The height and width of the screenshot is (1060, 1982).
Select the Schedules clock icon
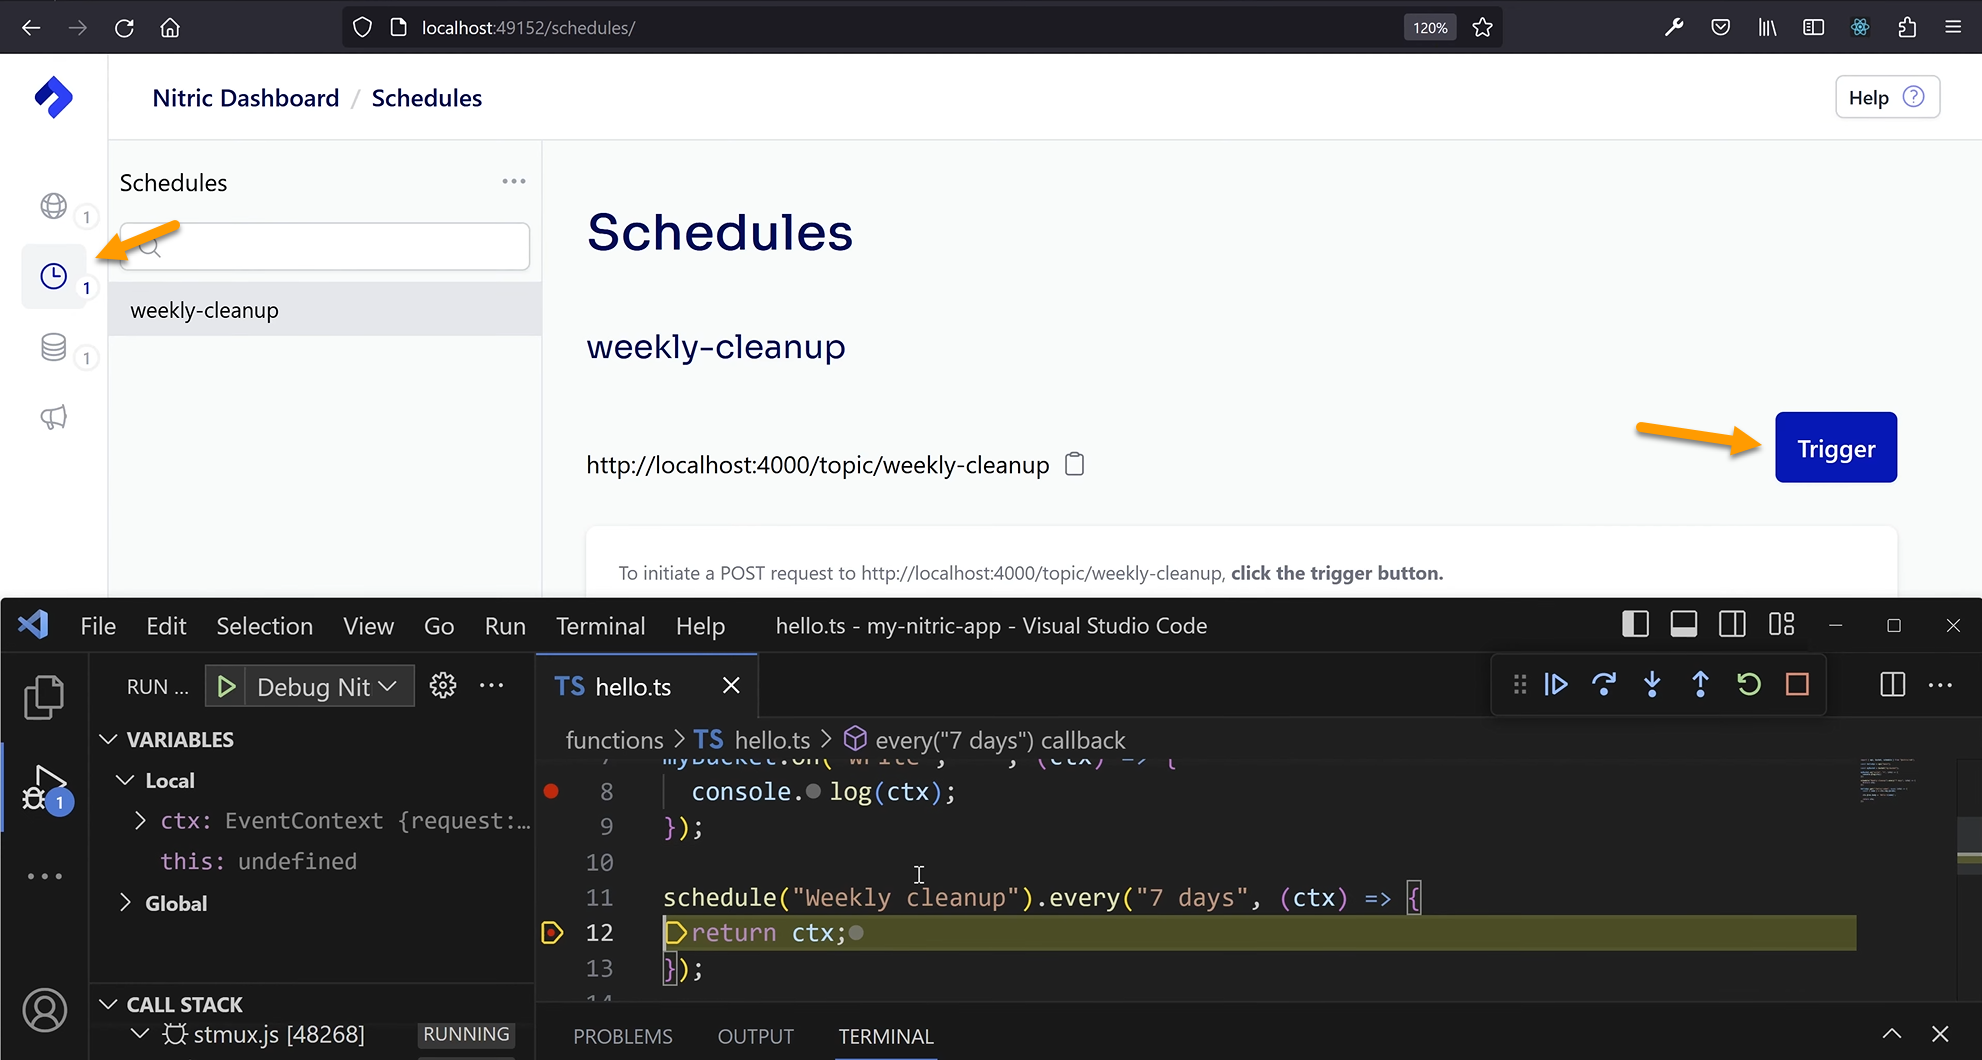(x=54, y=276)
